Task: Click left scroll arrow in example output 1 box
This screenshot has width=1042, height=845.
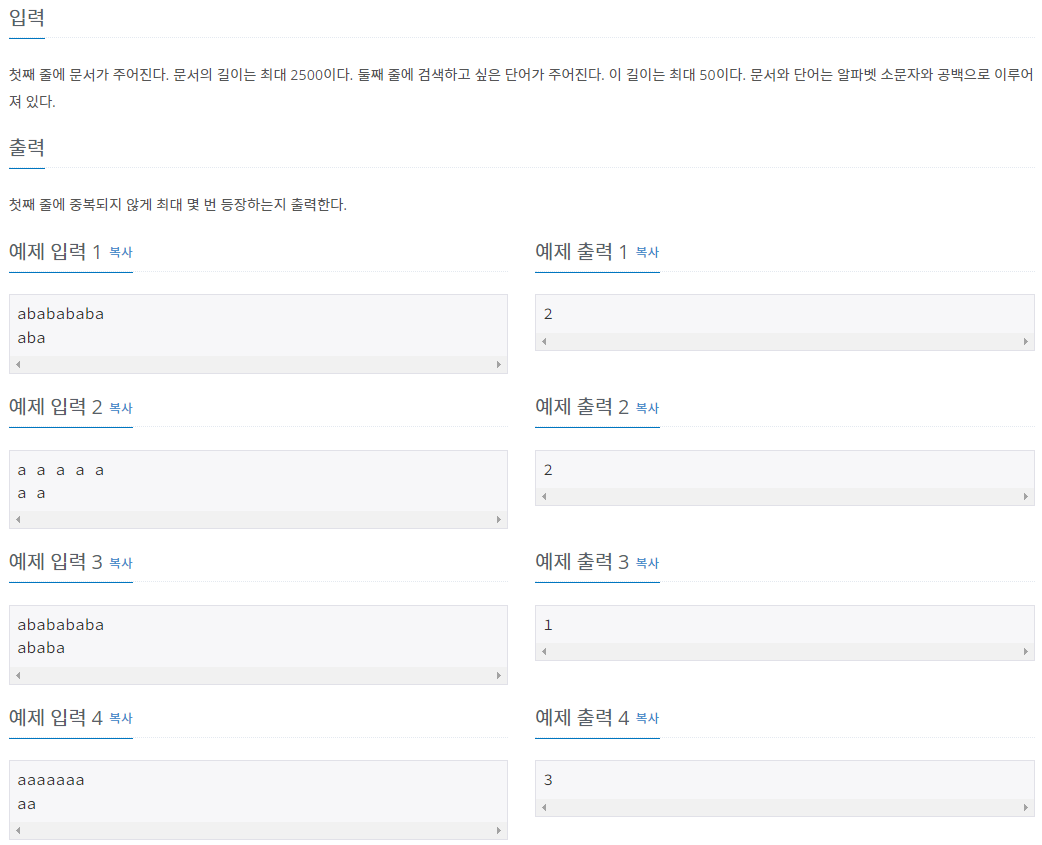Action: [544, 341]
